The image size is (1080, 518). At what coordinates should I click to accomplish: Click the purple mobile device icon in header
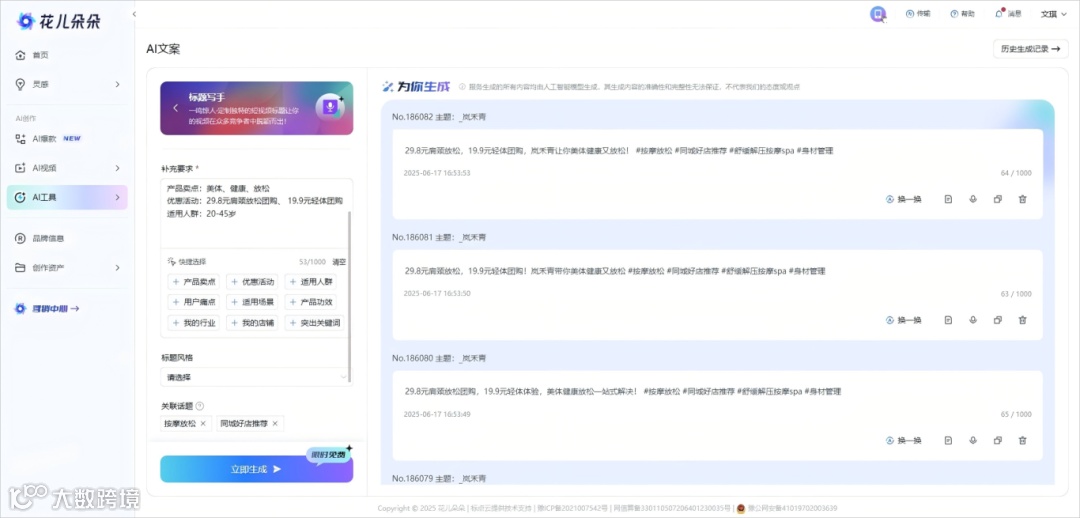pos(878,14)
